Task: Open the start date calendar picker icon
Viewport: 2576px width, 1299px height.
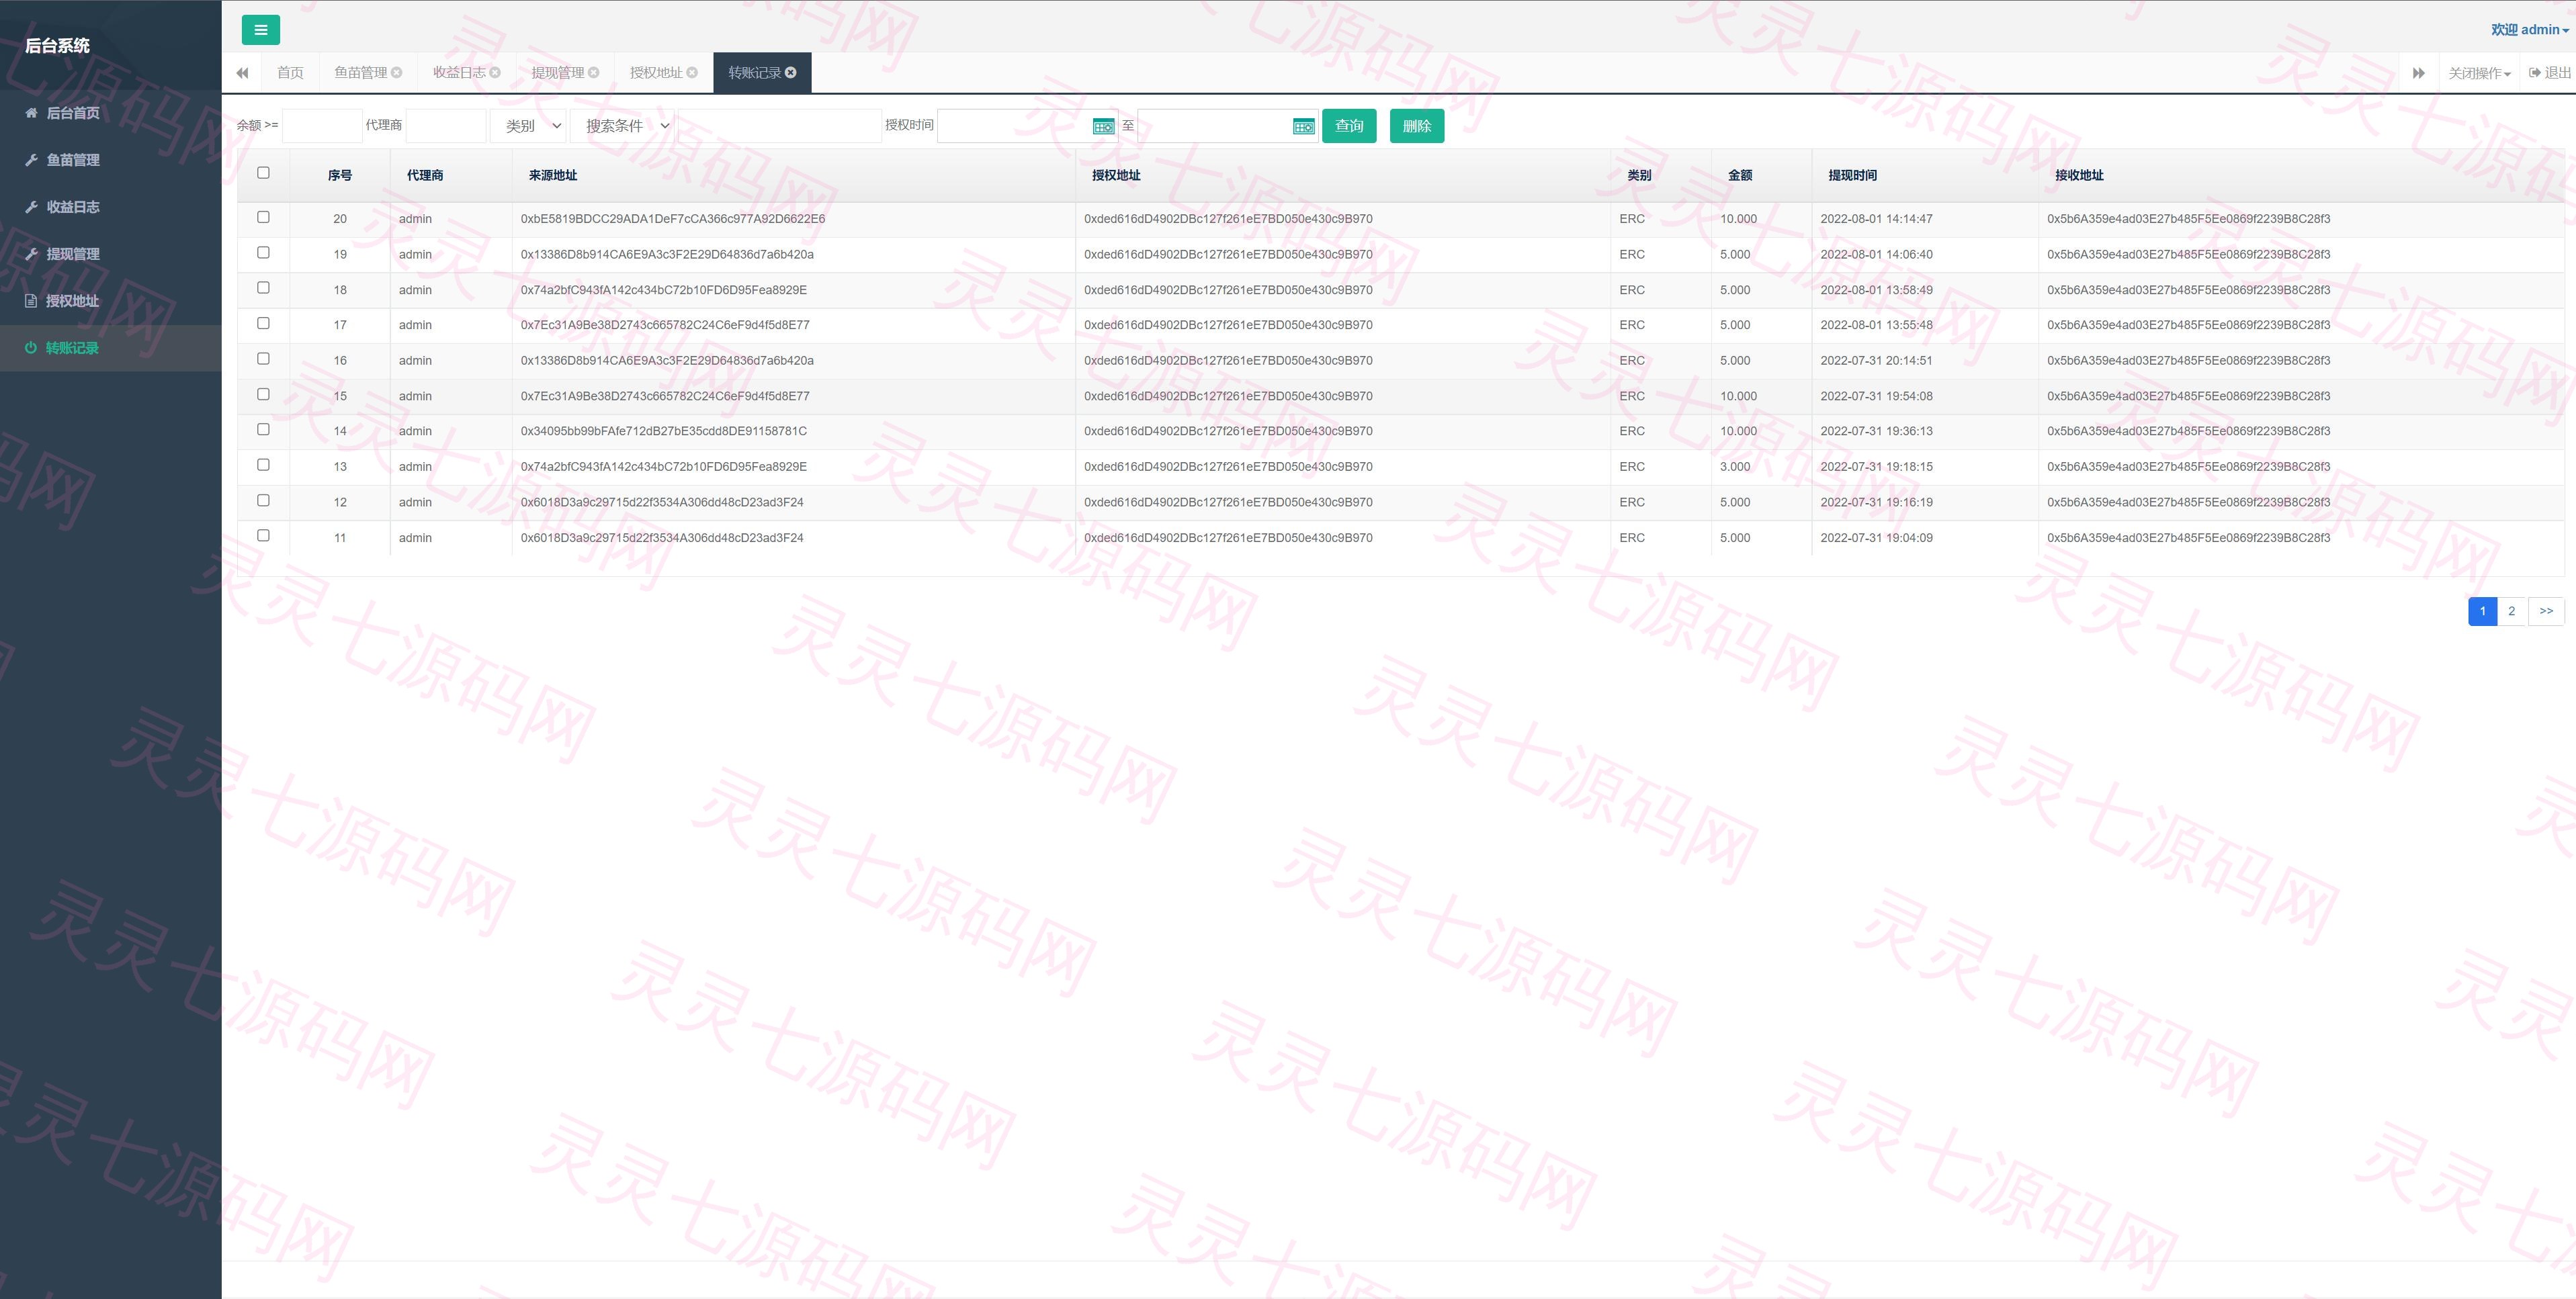Action: [x=1103, y=126]
